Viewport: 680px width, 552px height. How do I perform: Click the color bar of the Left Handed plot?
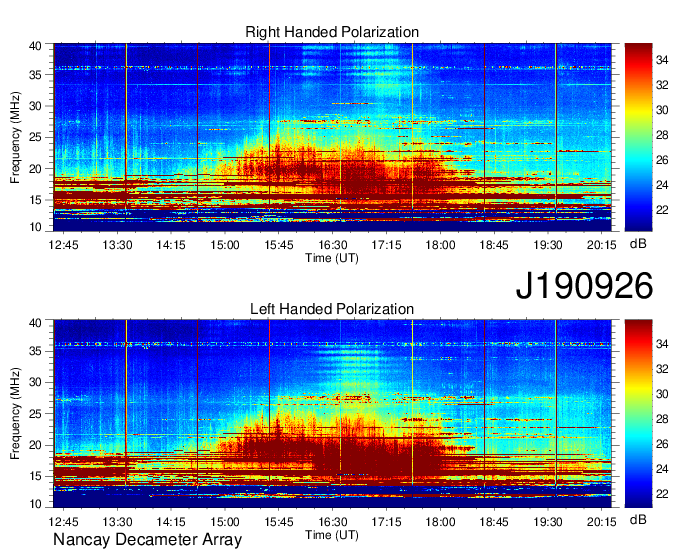click(638, 413)
